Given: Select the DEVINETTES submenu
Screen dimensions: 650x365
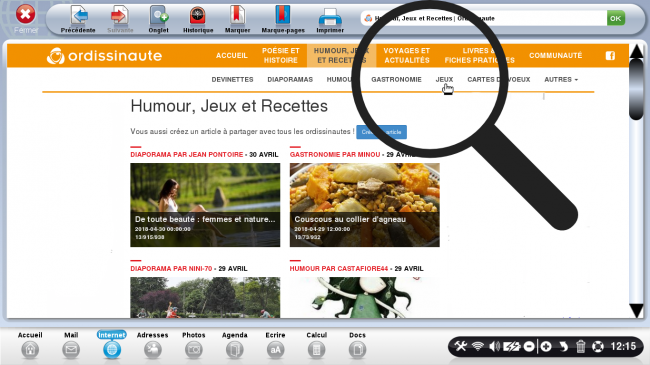Looking at the screenshot, I should [x=232, y=79].
